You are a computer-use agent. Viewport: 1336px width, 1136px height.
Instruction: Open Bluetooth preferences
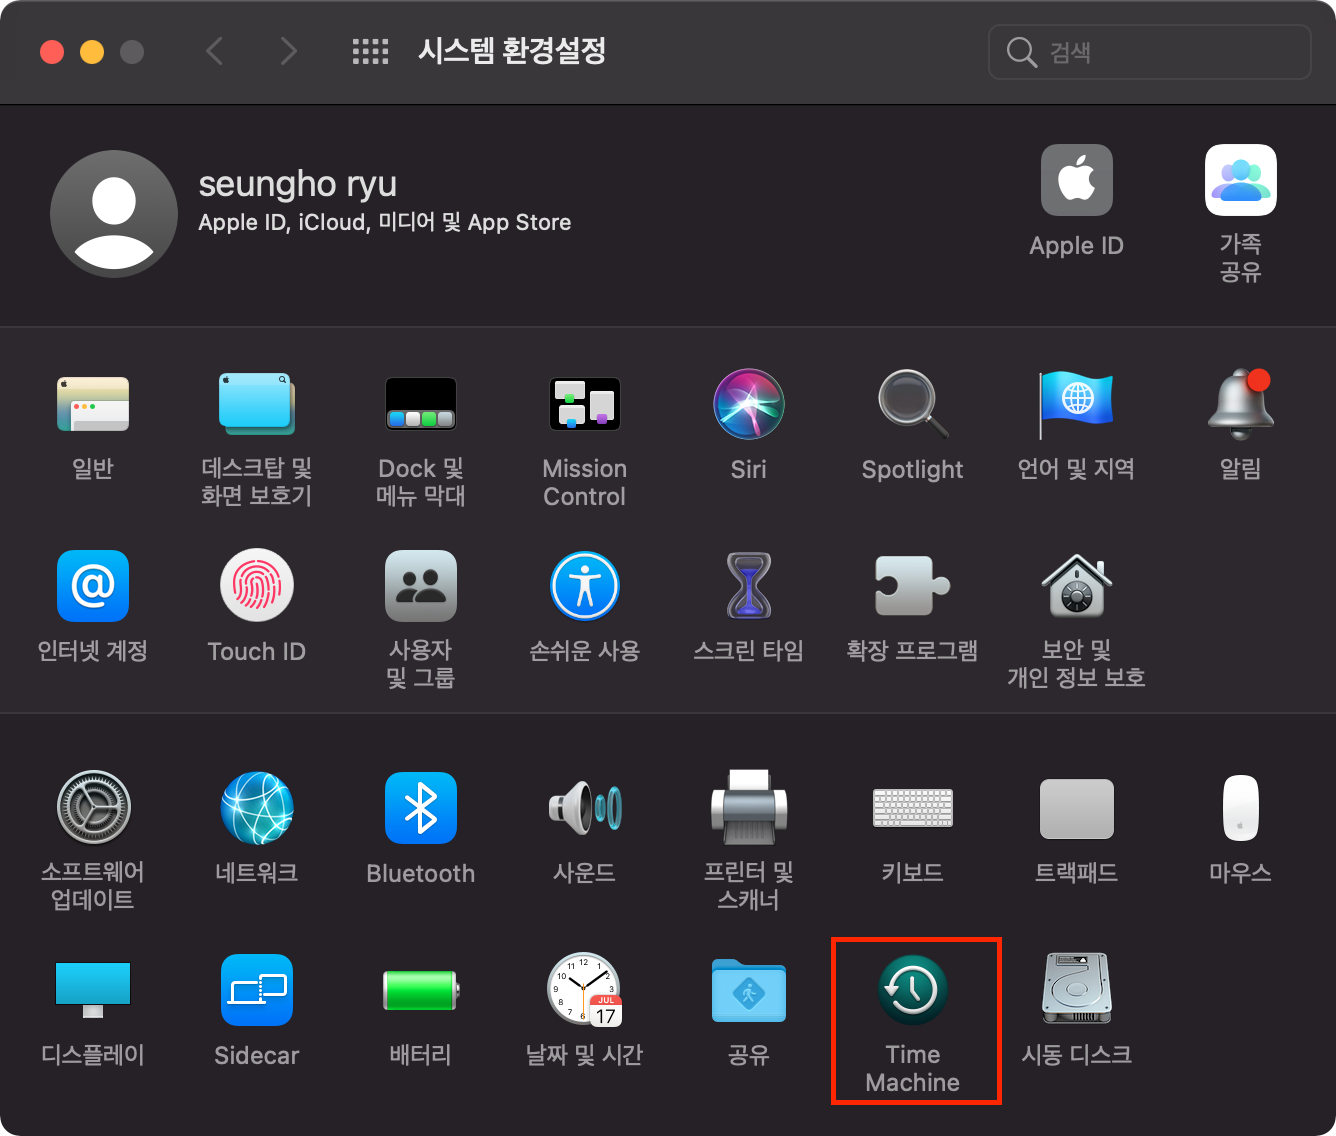click(421, 808)
